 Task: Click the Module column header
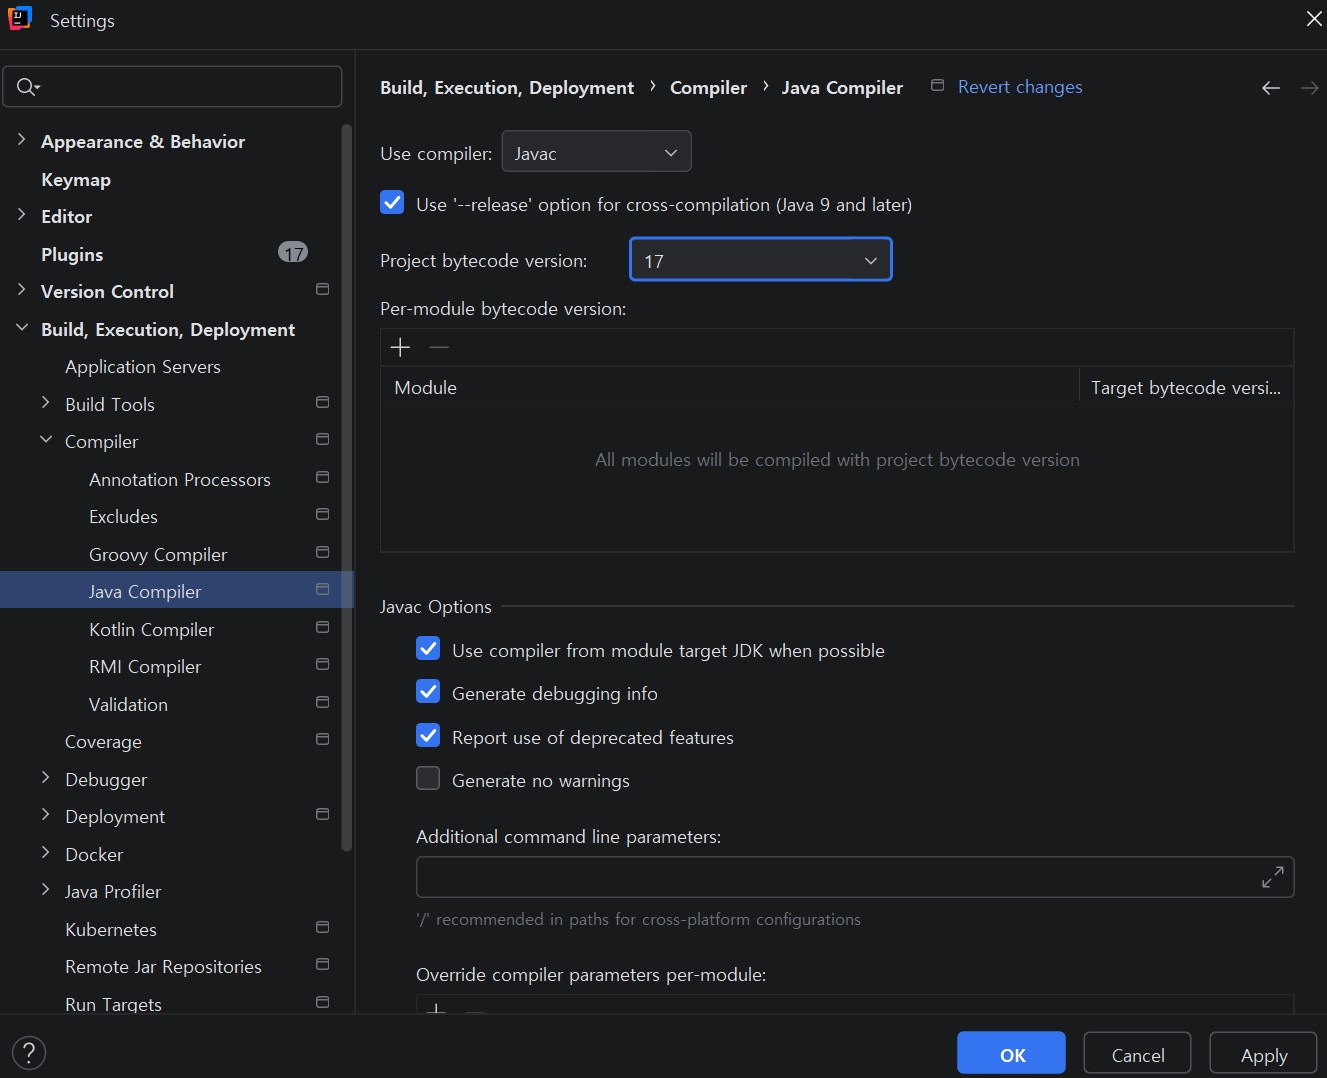tap(729, 387)
